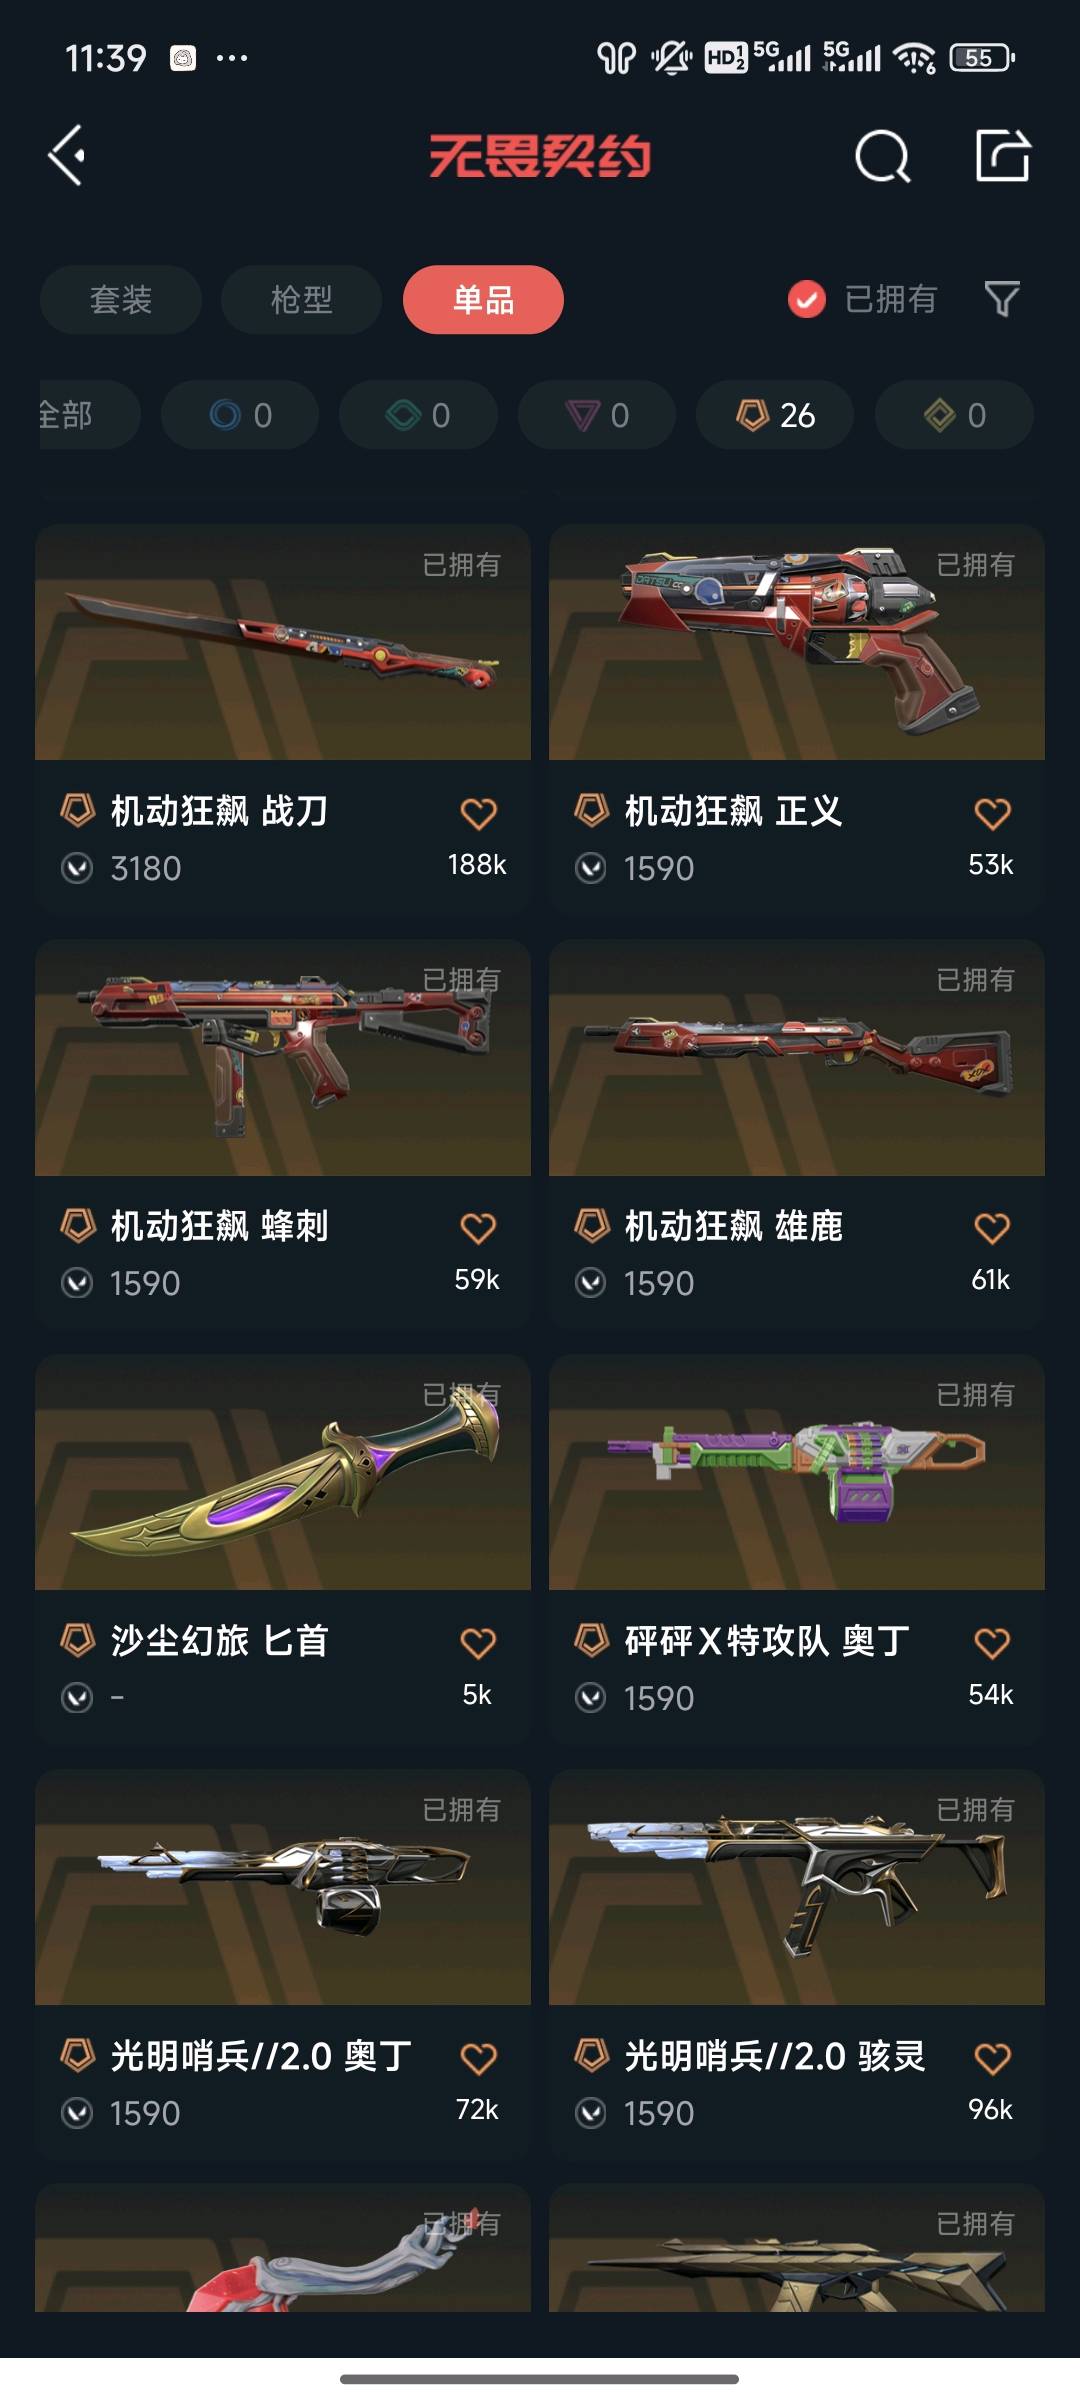Choose the 全部 all filter chip

[x=88, y=415]
